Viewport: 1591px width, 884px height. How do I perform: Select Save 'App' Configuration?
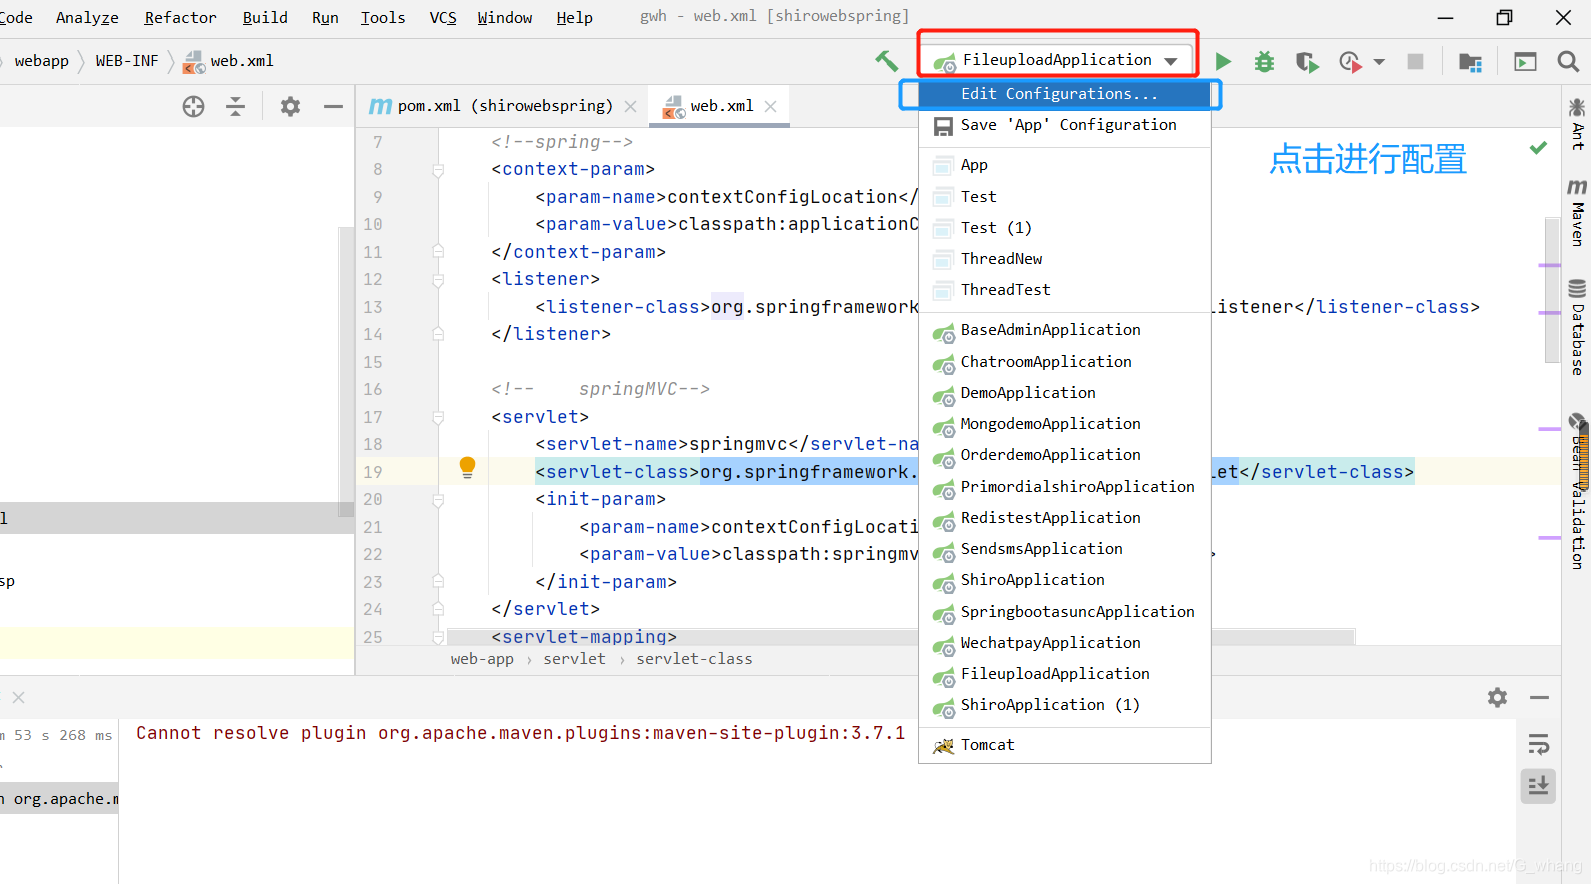click(1065, 125)
